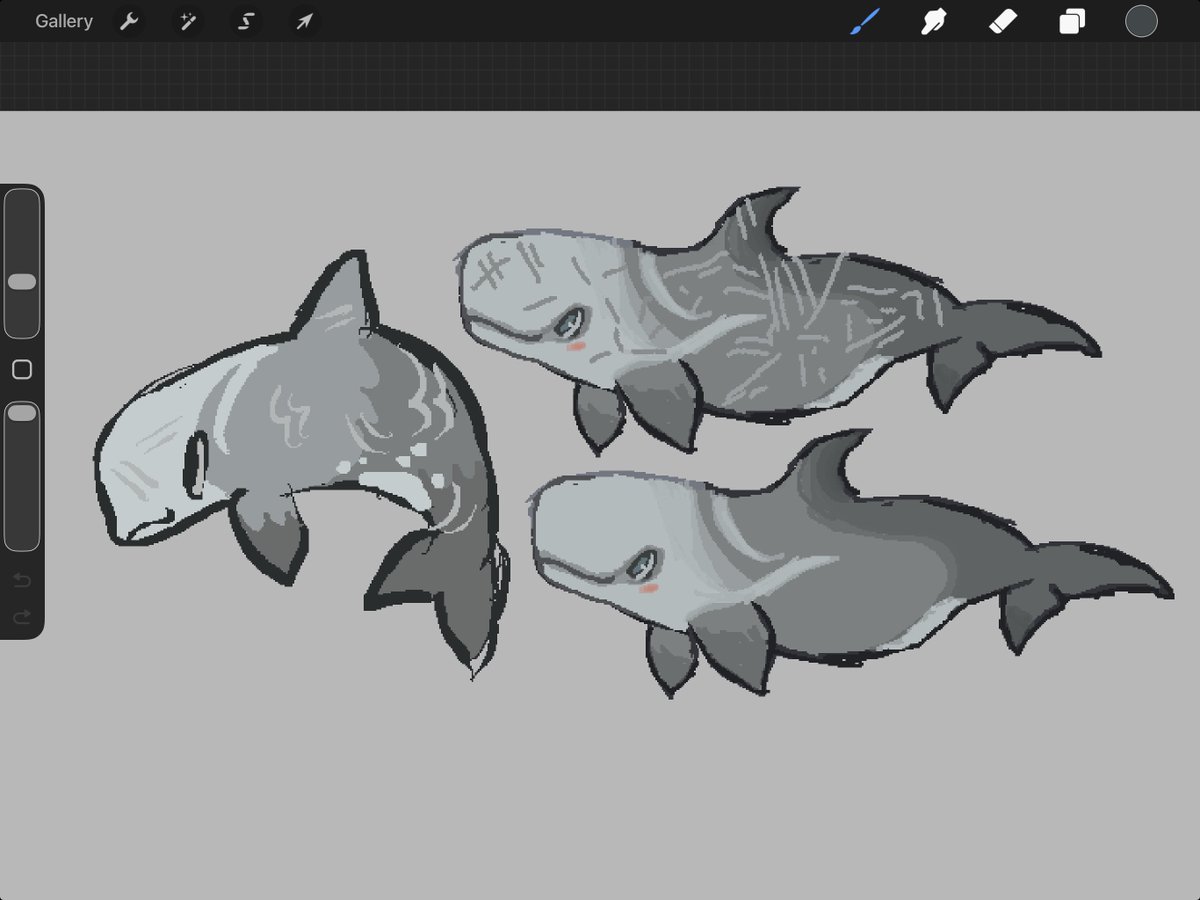
Task: Open the Adjustments magic wand menu
Action: (187, 21)
